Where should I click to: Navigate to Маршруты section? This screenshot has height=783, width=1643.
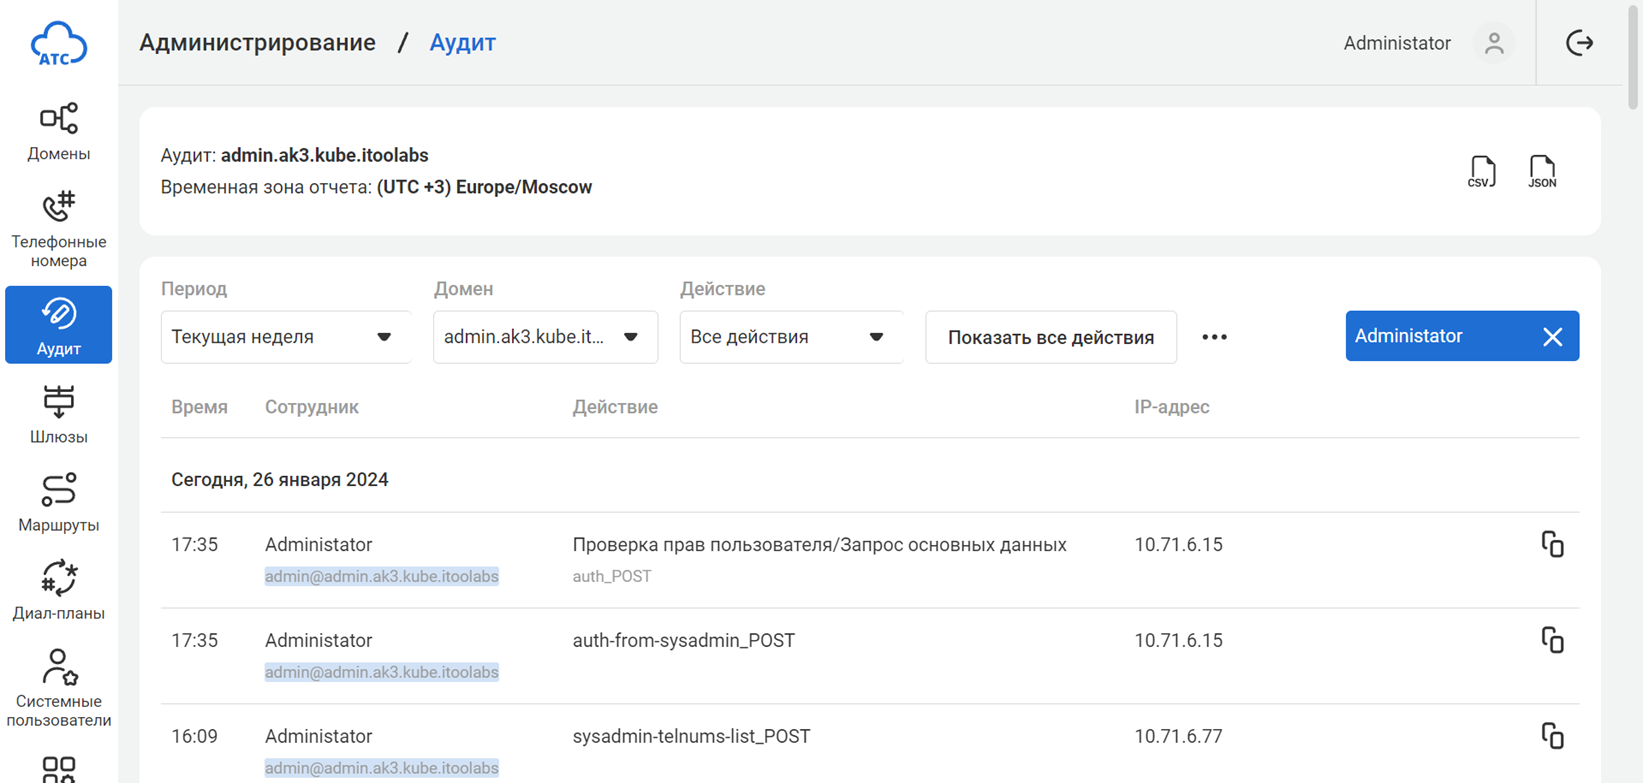[59, 502]
